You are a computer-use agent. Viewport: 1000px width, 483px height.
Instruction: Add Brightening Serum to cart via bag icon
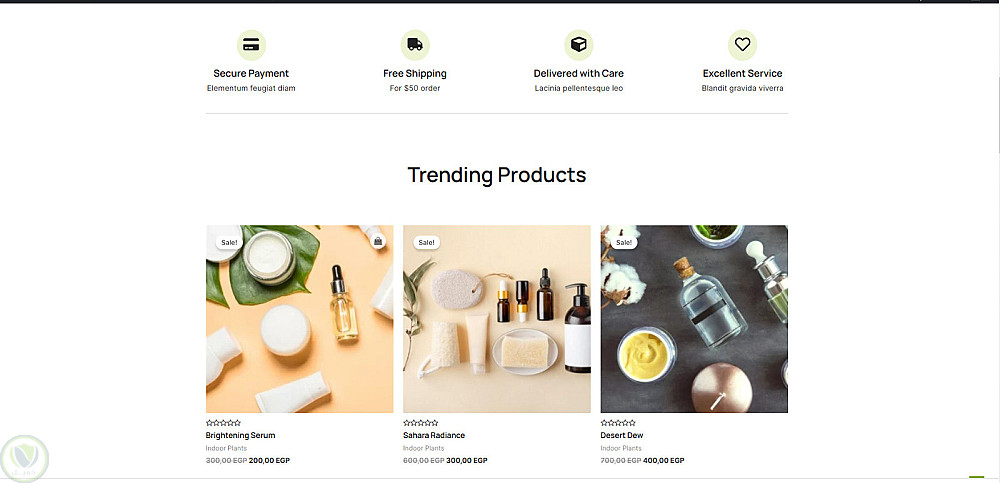coord(378,241)
